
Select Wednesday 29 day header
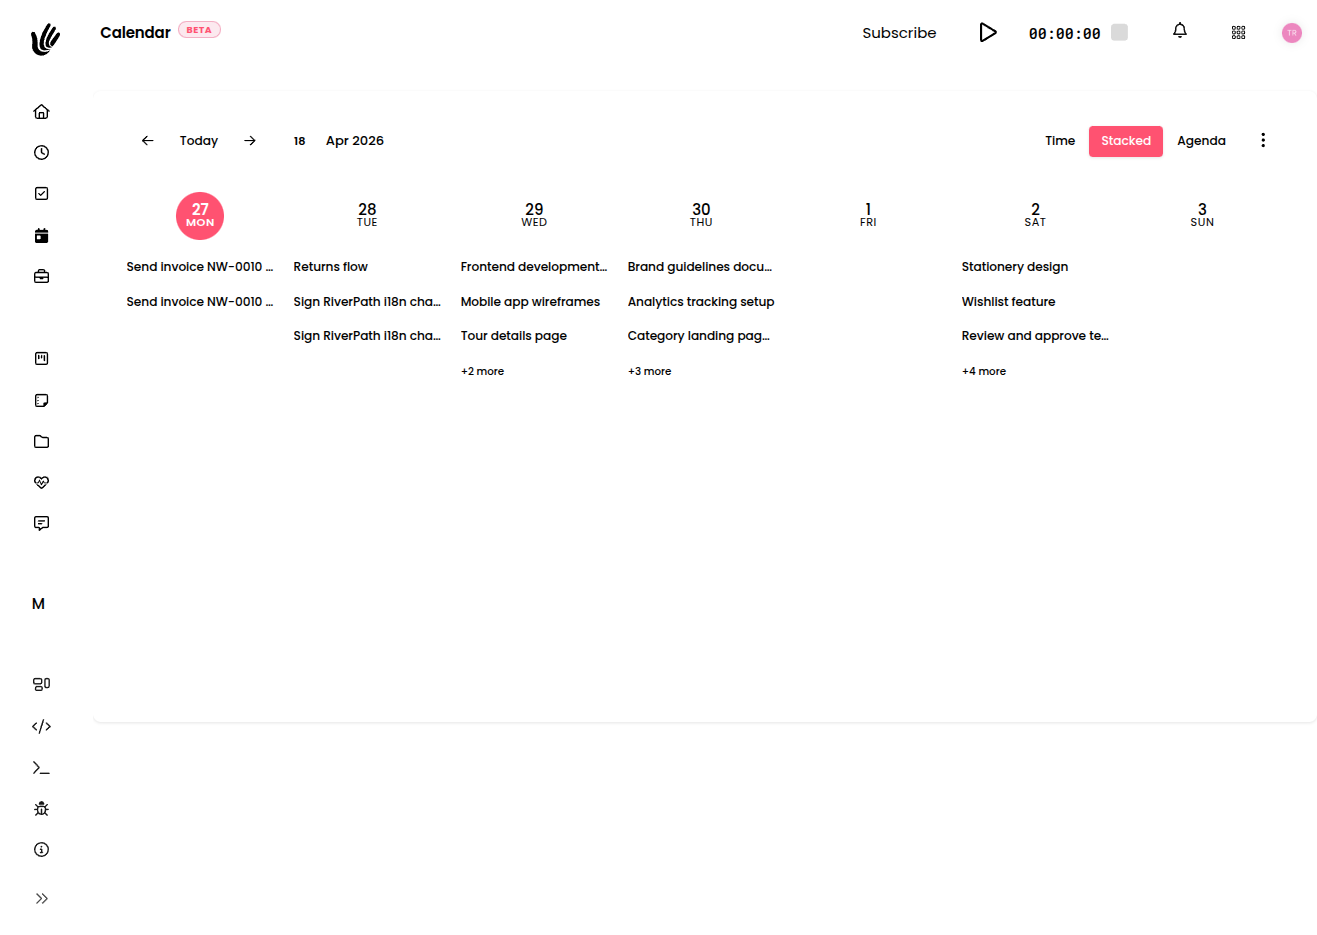534,215
